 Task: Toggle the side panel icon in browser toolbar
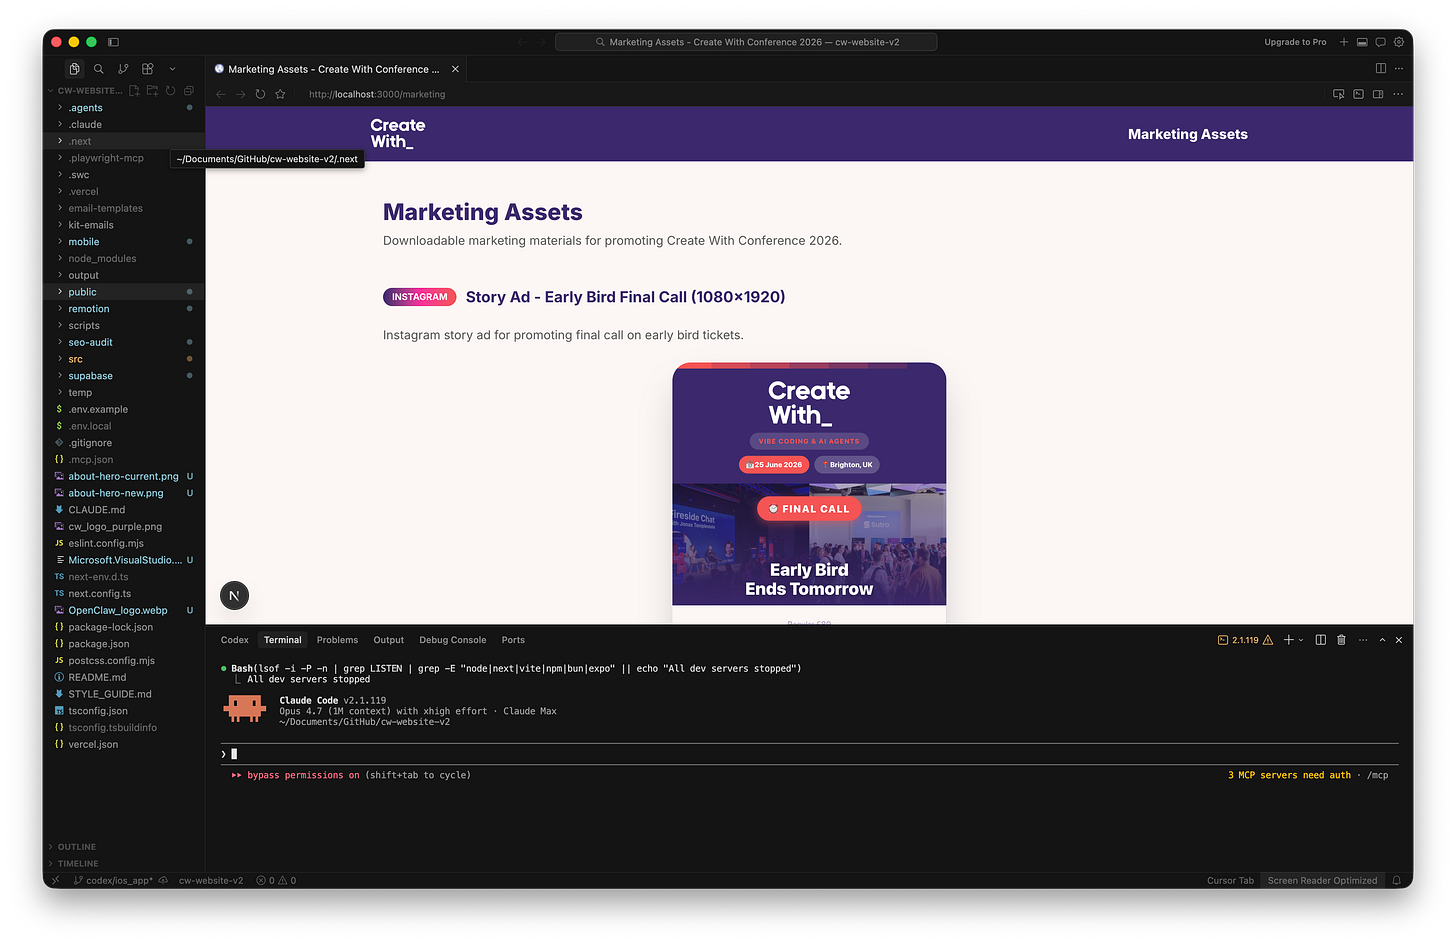(x=1378, y=94)
